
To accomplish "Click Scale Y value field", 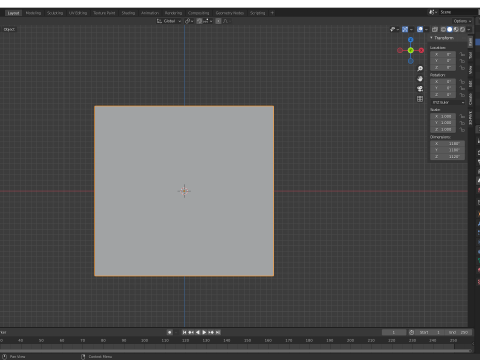I will pos(443,123).
